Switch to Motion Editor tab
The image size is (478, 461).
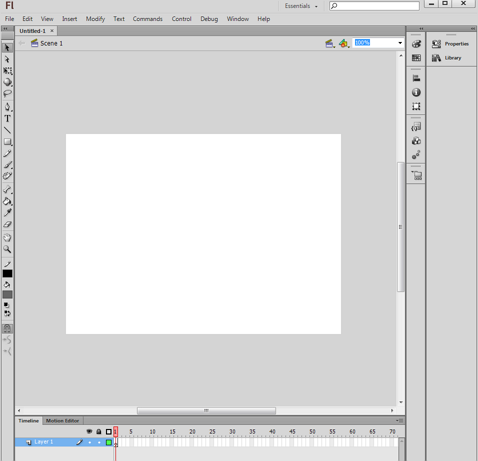coord(62,421)
